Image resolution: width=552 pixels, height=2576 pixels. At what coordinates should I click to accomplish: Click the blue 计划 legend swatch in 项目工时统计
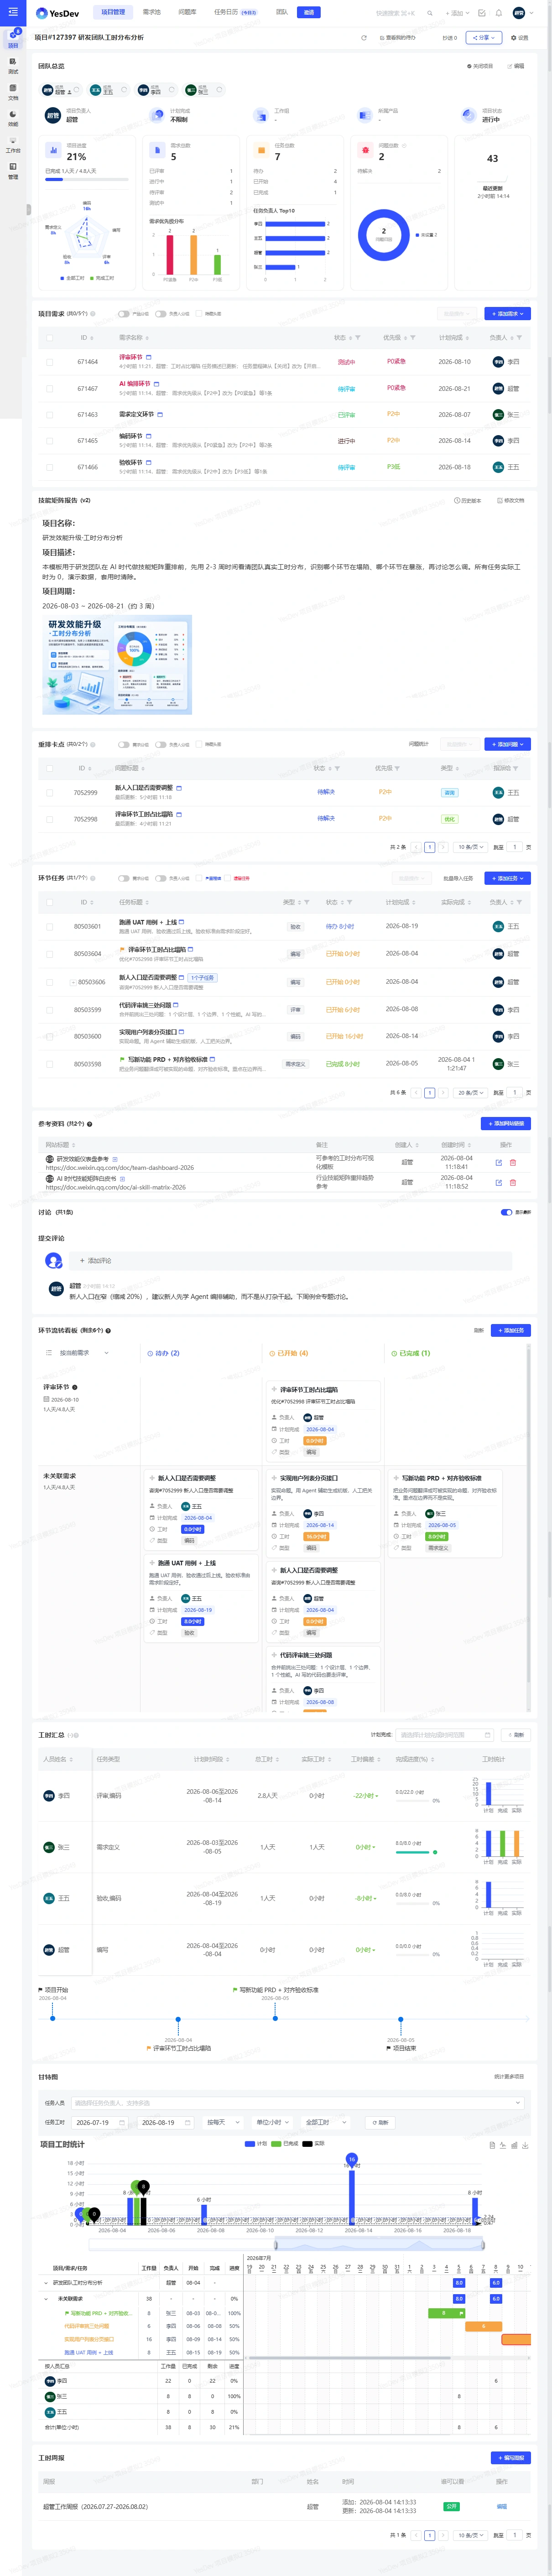250,2144
